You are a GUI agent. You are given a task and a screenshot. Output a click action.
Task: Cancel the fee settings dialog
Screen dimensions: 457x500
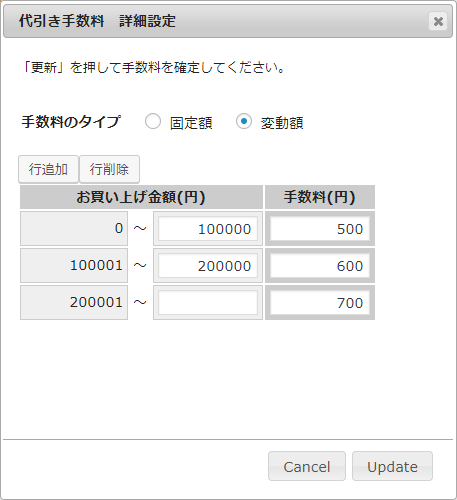(x=307, y=466)
